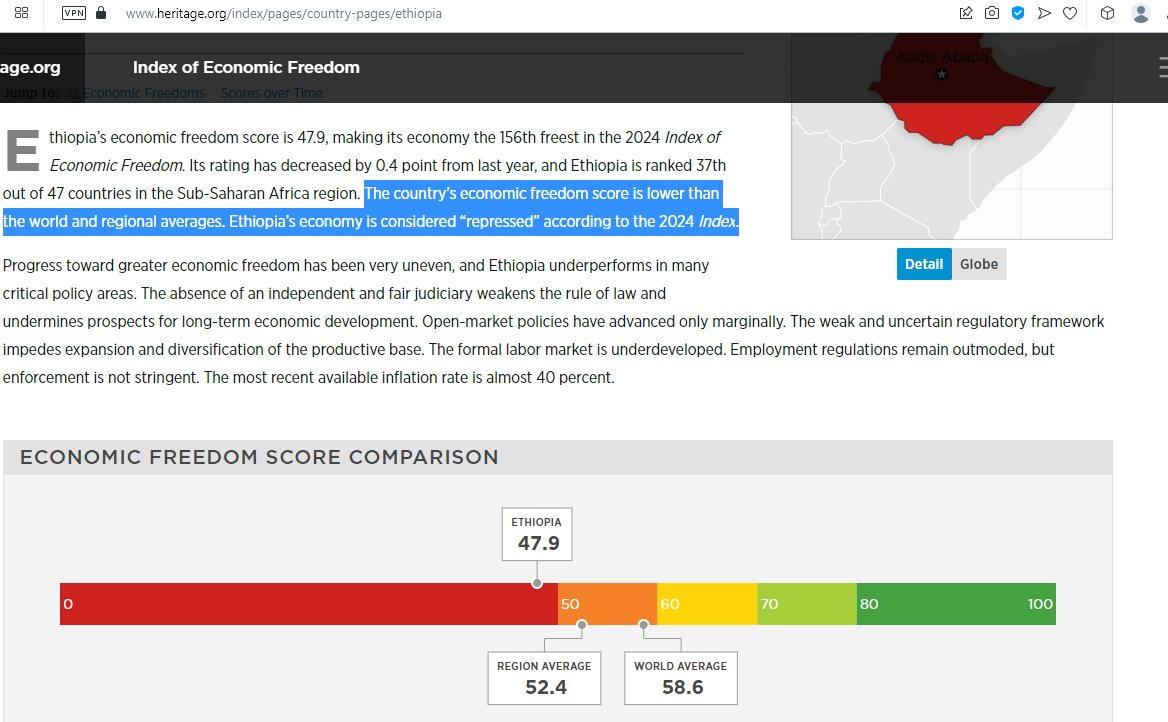Open the cube extensions icon
This screenshot has height=722, width=1168.
[1108, 13]
